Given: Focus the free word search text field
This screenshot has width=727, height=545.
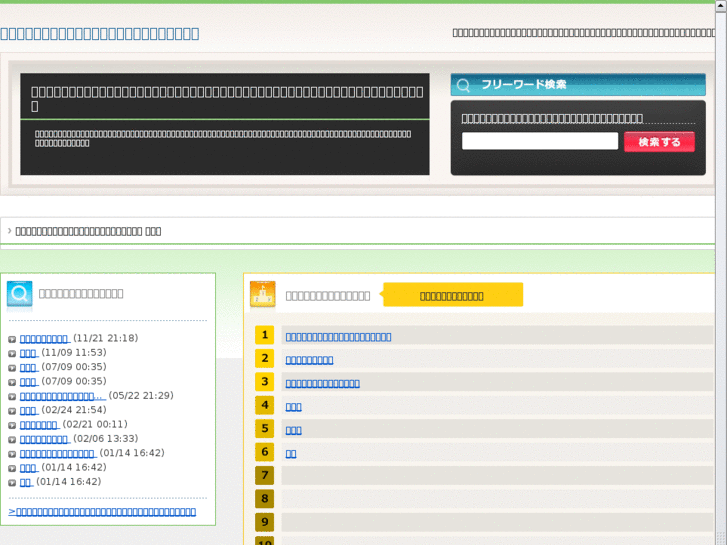Looking at the screenshot, I should point(540,141).
